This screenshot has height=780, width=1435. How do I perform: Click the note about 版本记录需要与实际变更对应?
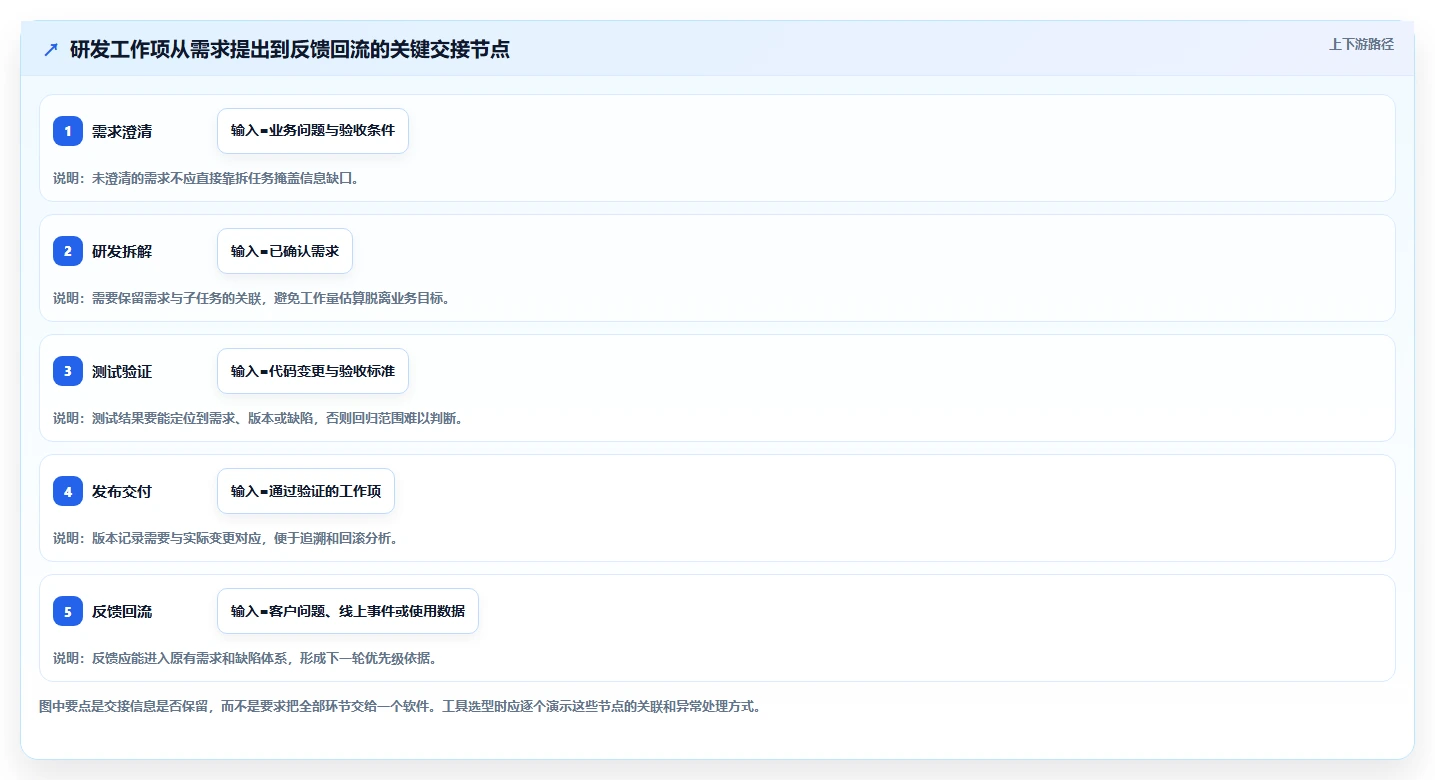pos(226,538)
